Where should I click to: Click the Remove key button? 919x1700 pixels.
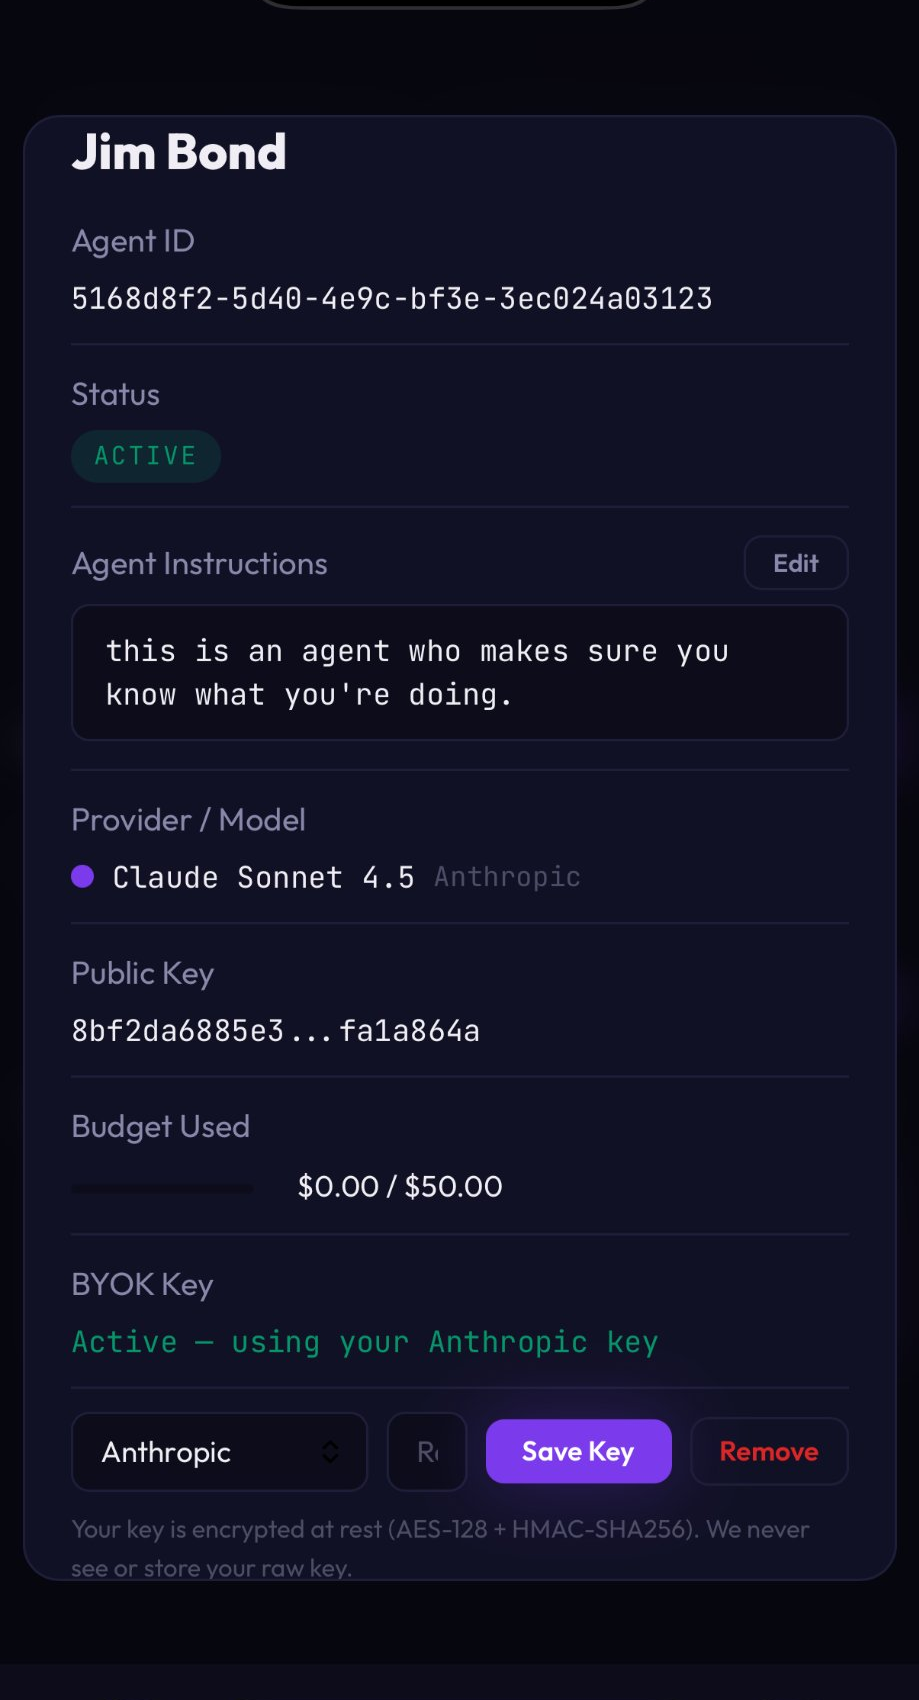click(768, 1452)
